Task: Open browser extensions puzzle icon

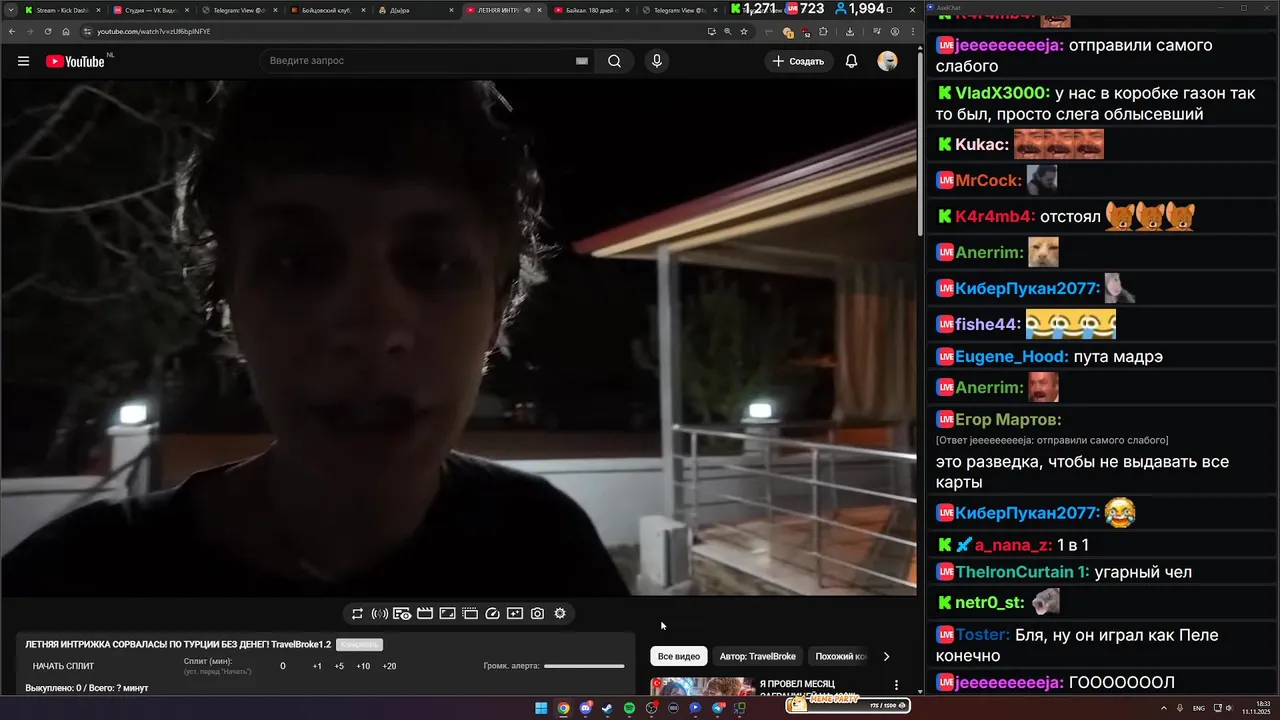Action: (823, 31)
